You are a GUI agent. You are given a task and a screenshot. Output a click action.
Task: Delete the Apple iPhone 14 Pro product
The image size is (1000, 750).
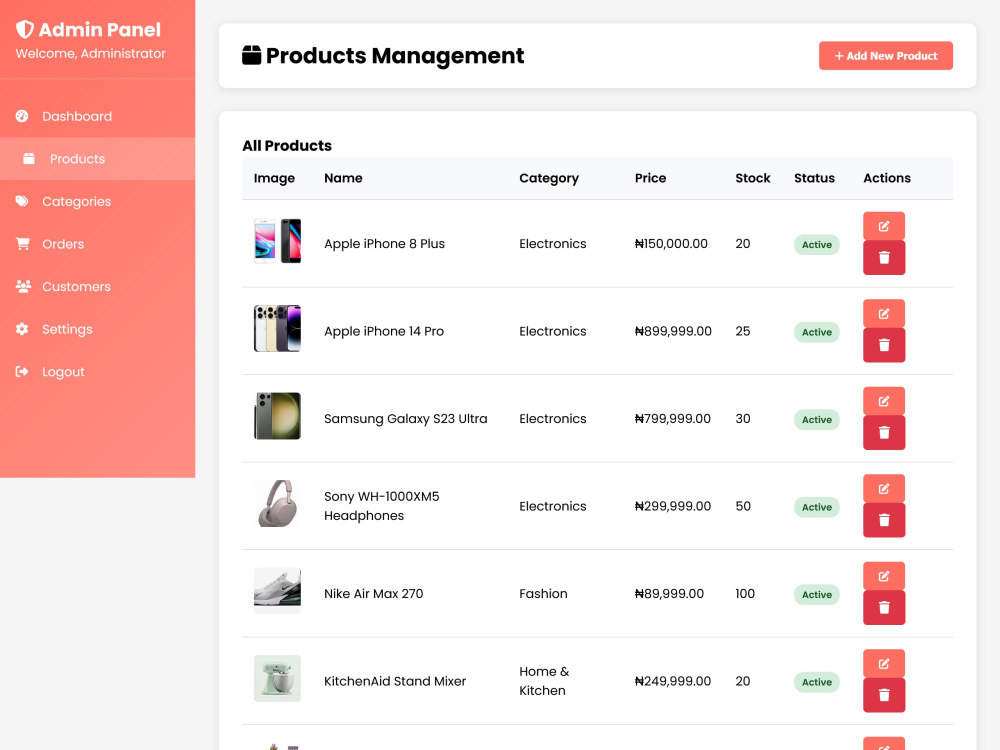tap(884, 345)
